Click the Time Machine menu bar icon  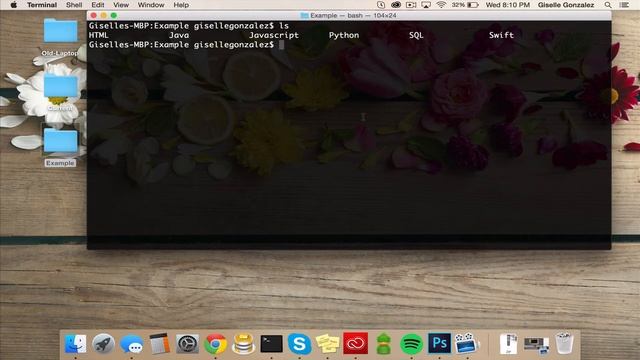(381, 5)
